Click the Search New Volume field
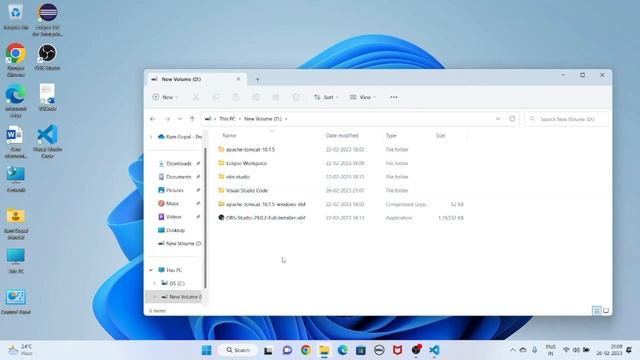The height and width of the screenshot is (360, 640). (x=567, y=119)
